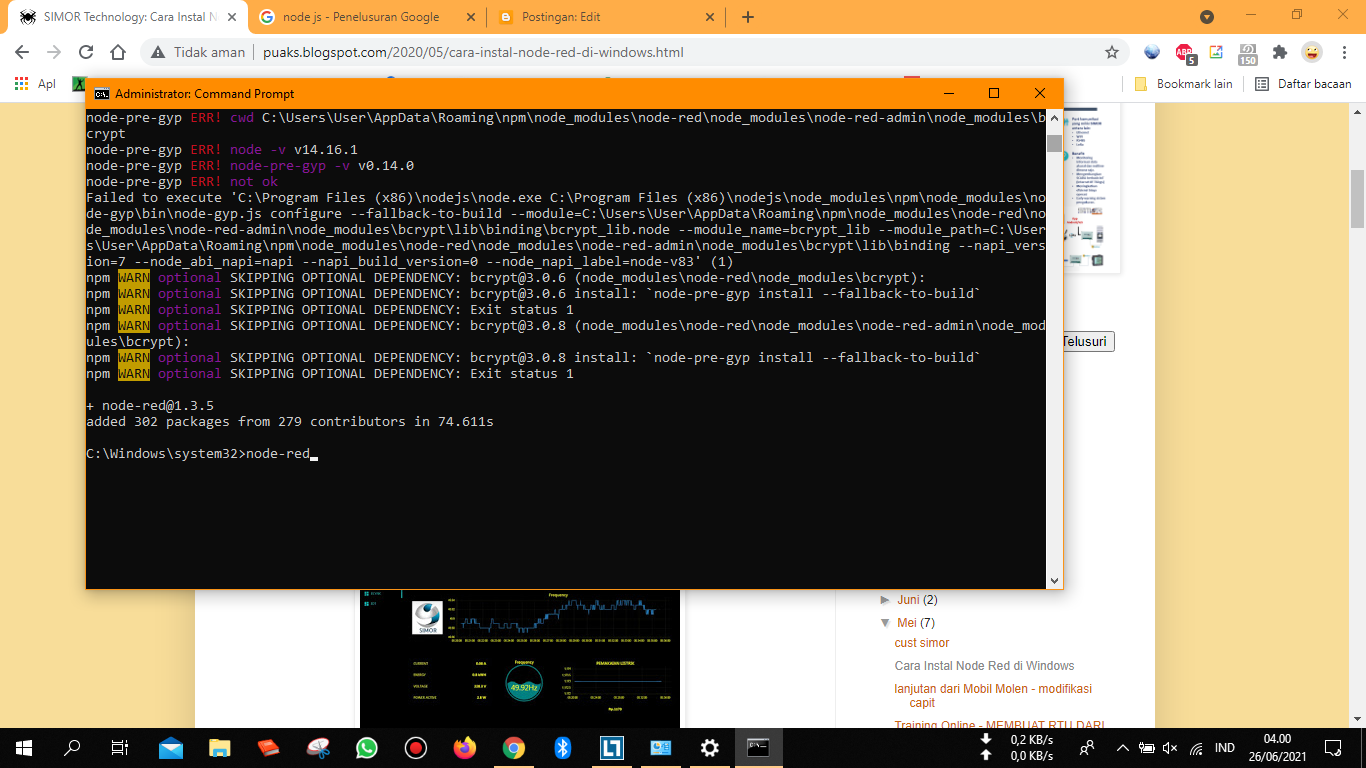Click the address bar URL
Viewport: 1366px width, 768px height.
point(473,52)
